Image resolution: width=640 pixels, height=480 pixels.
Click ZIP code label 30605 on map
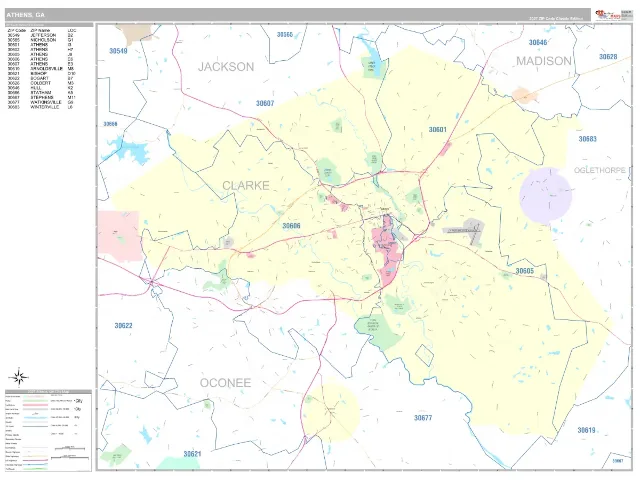(x=524, y=271)
